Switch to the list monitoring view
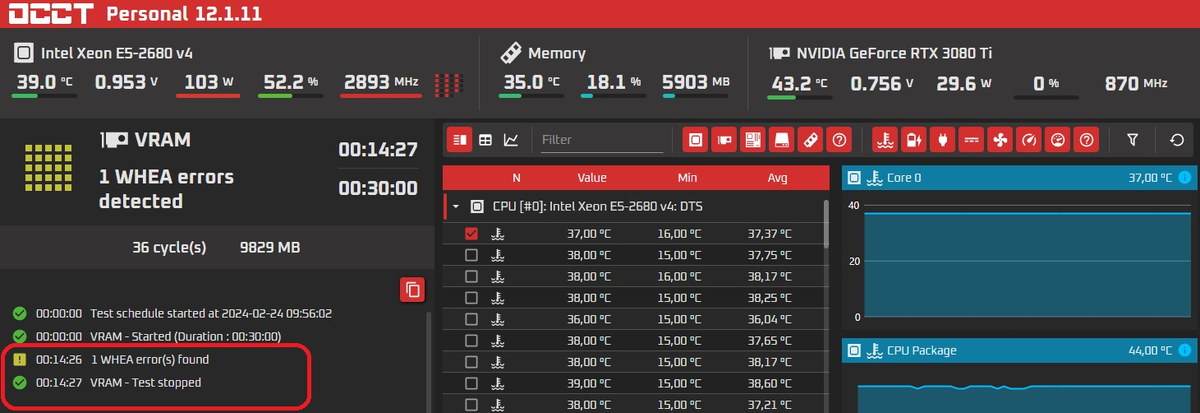Image resolution: width=1200 pixels, height=413 pixels. (460, 140)
